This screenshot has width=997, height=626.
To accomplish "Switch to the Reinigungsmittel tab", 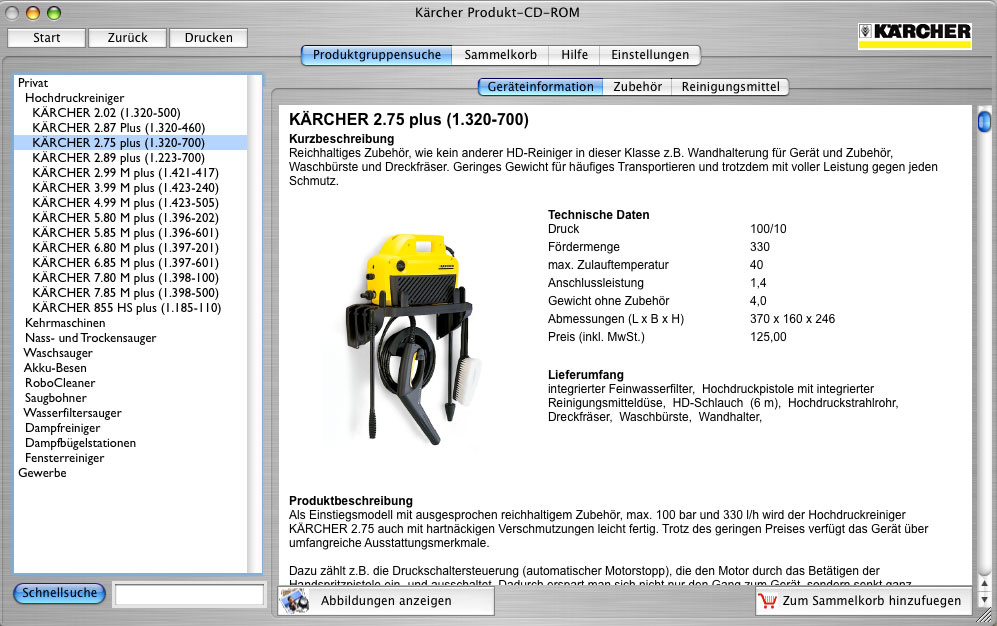I will pos(731,86).
